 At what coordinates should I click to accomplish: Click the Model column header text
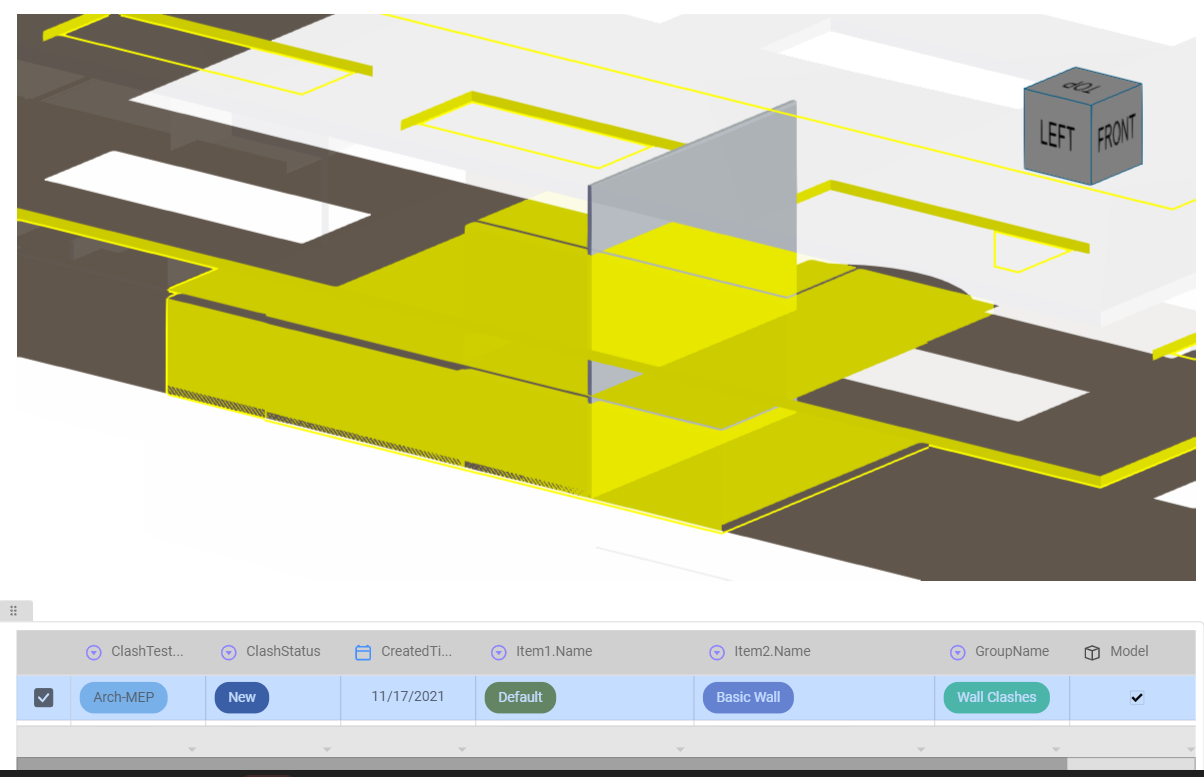tap(1130, 651)
